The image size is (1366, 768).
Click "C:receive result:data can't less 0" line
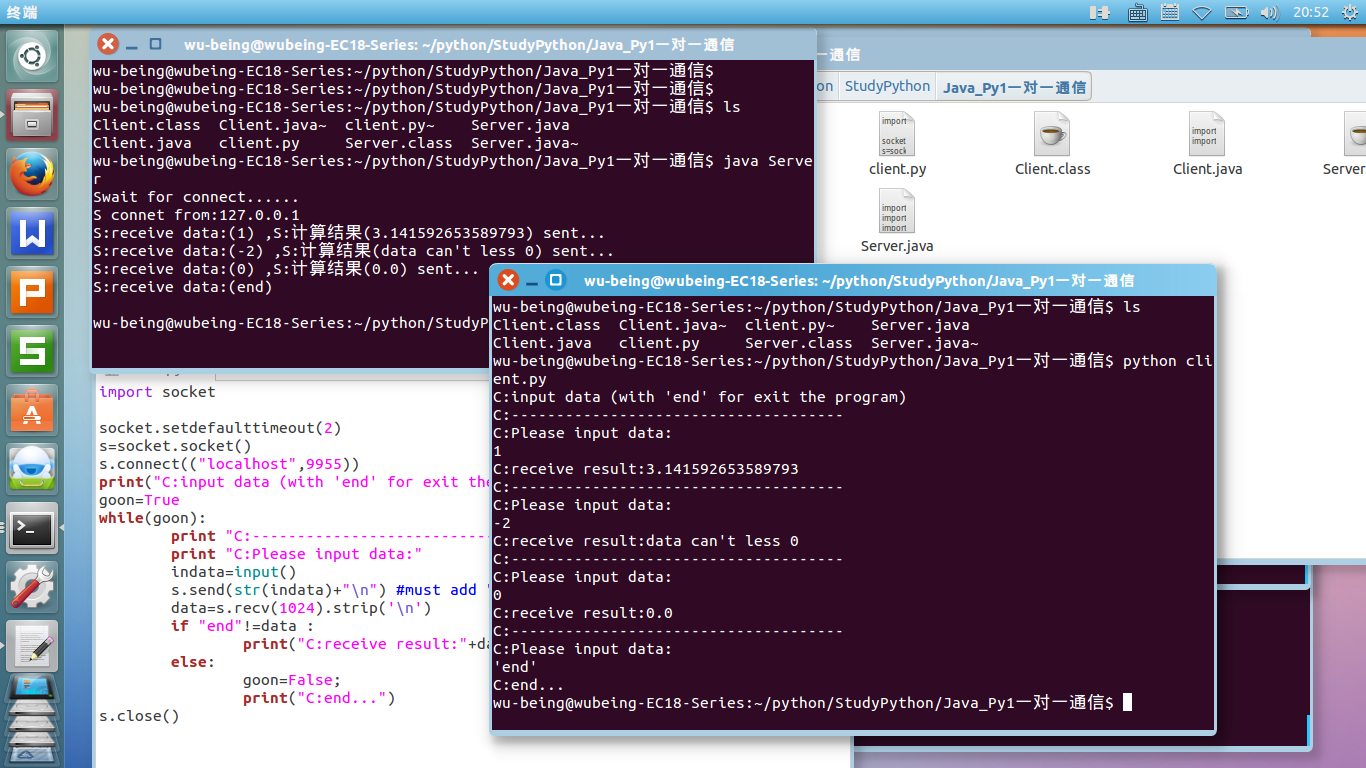(646, 541)
